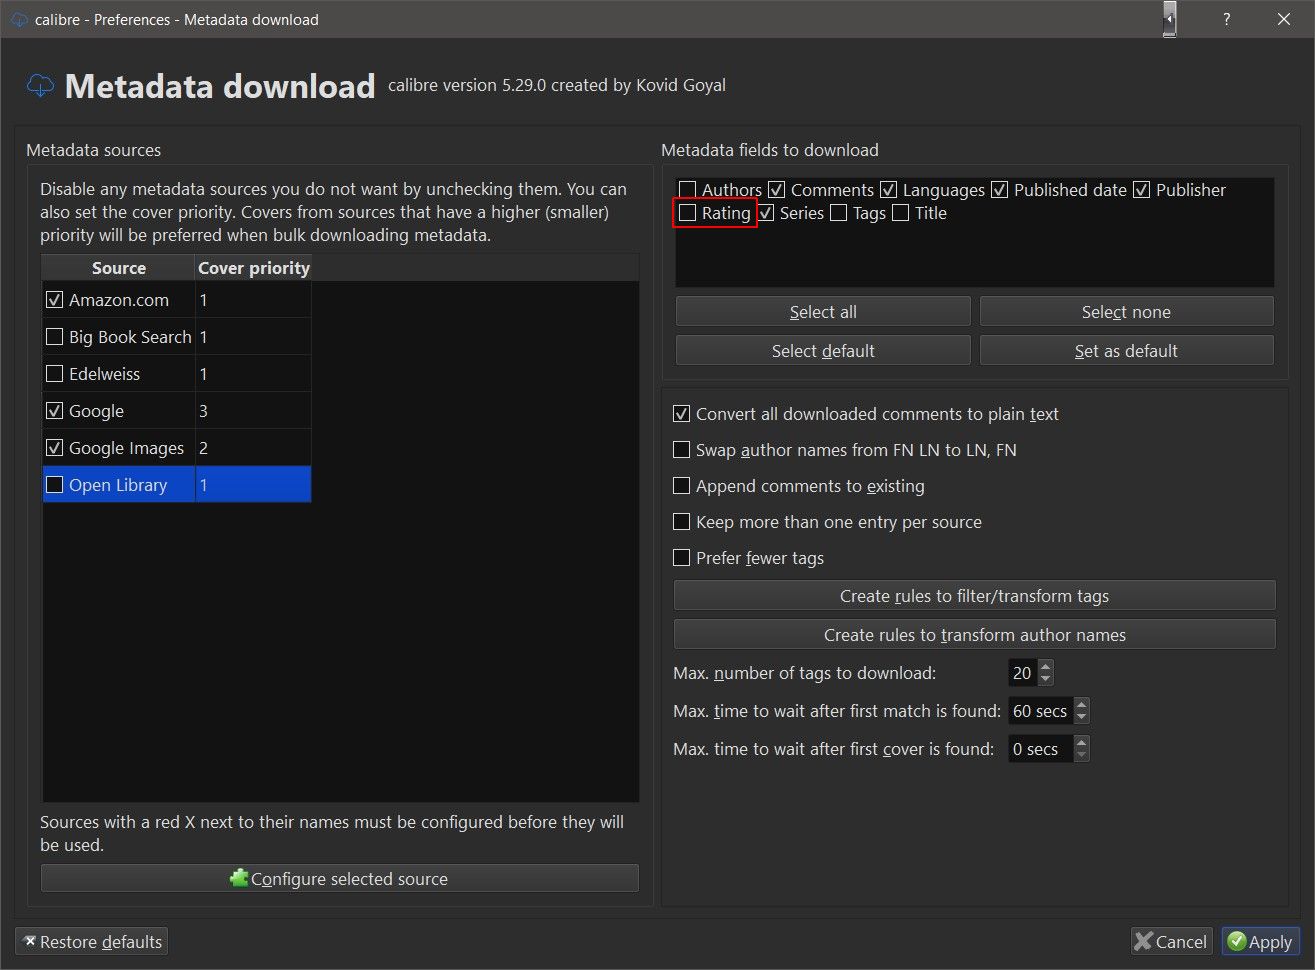Screen dimensions: 1315x970
Task: Enable the Tags field checkbox
Action: (839, 213)
